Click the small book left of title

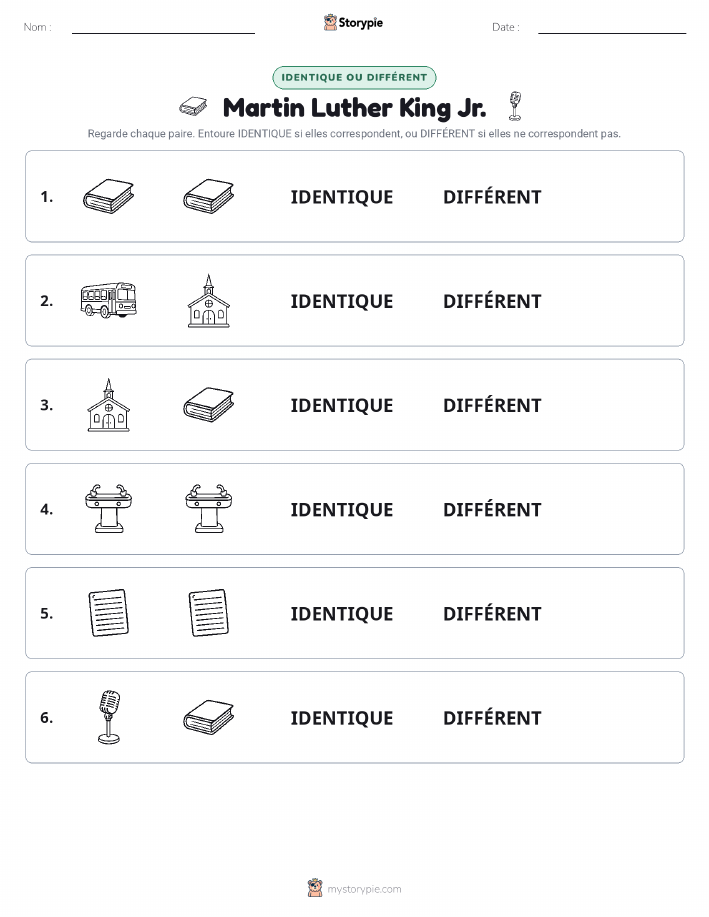(193, 106)
